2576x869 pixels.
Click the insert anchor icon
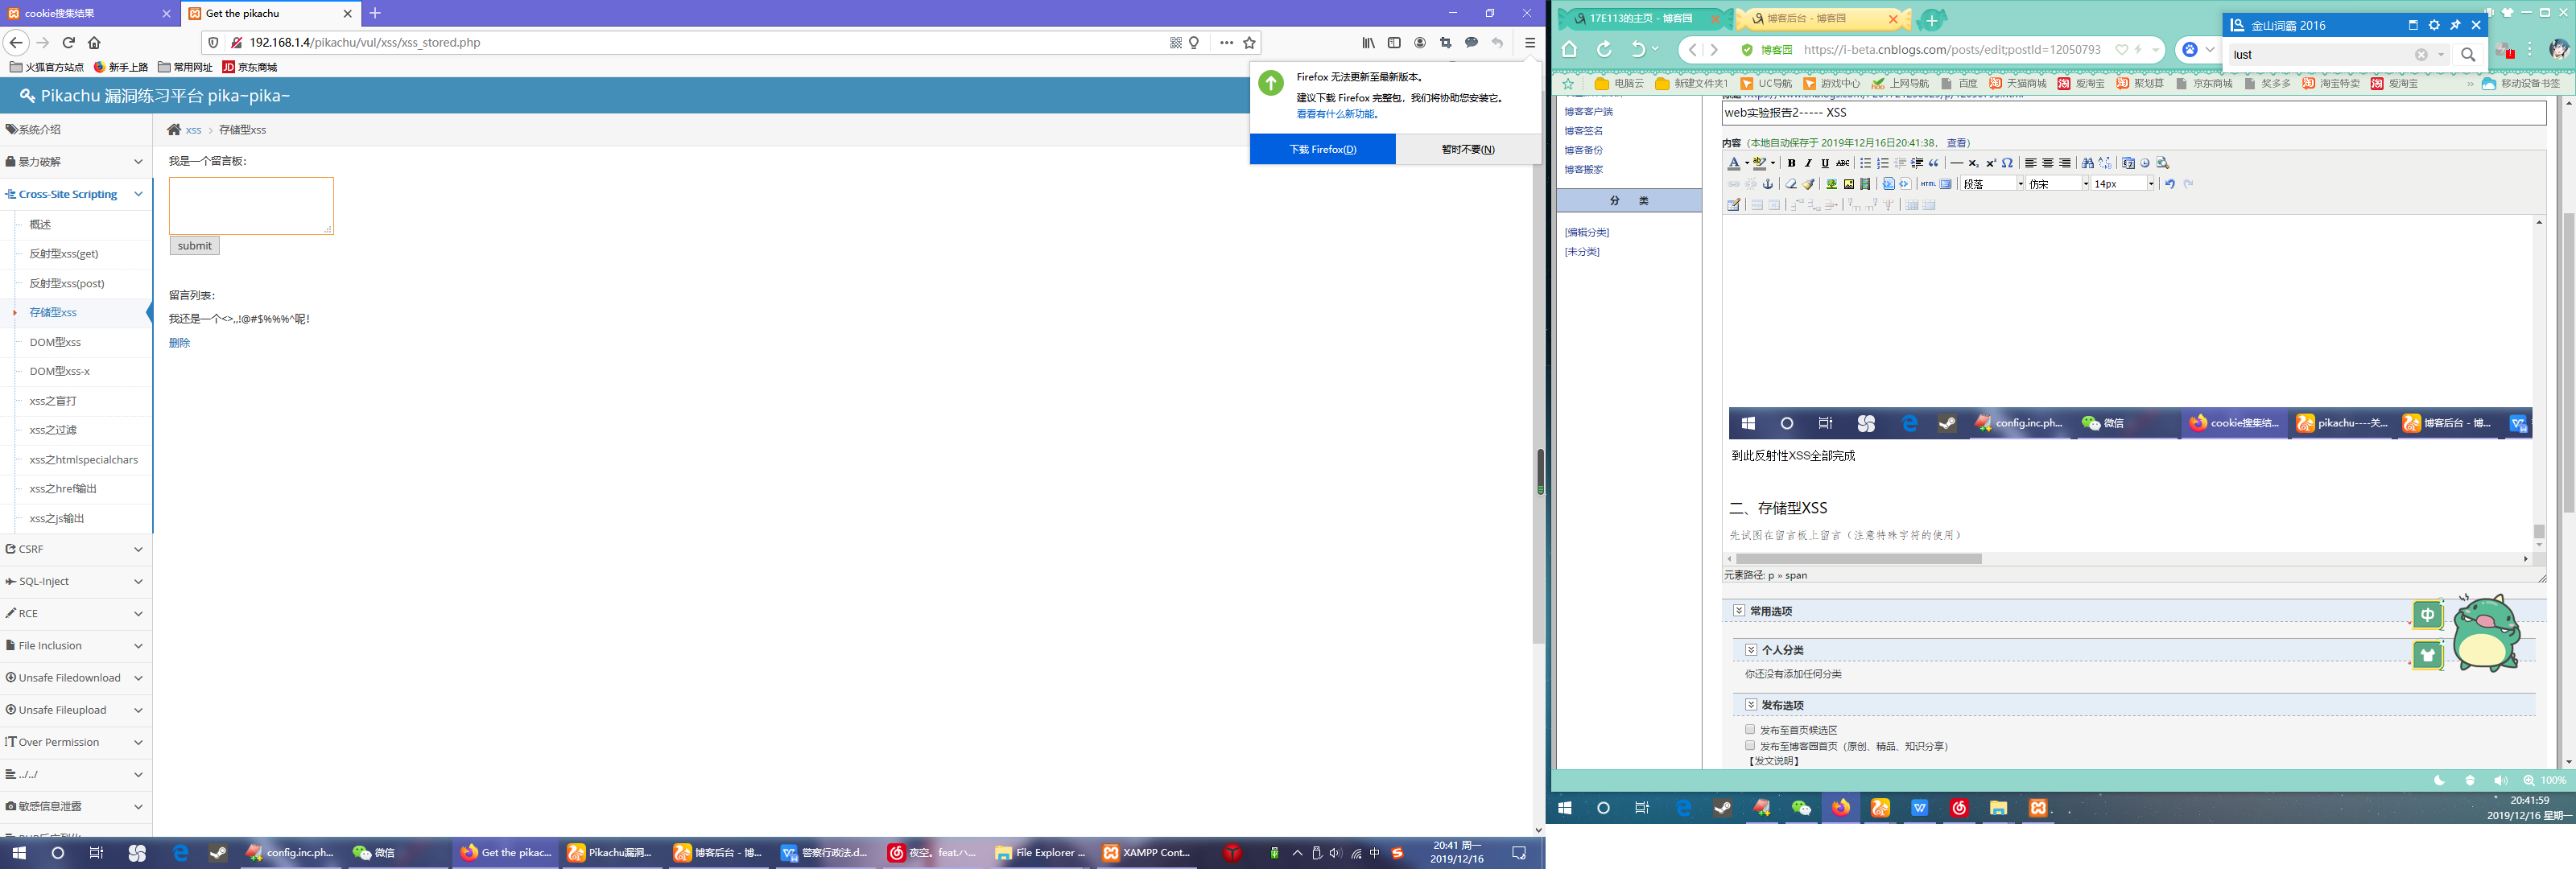click(1768, 185)
